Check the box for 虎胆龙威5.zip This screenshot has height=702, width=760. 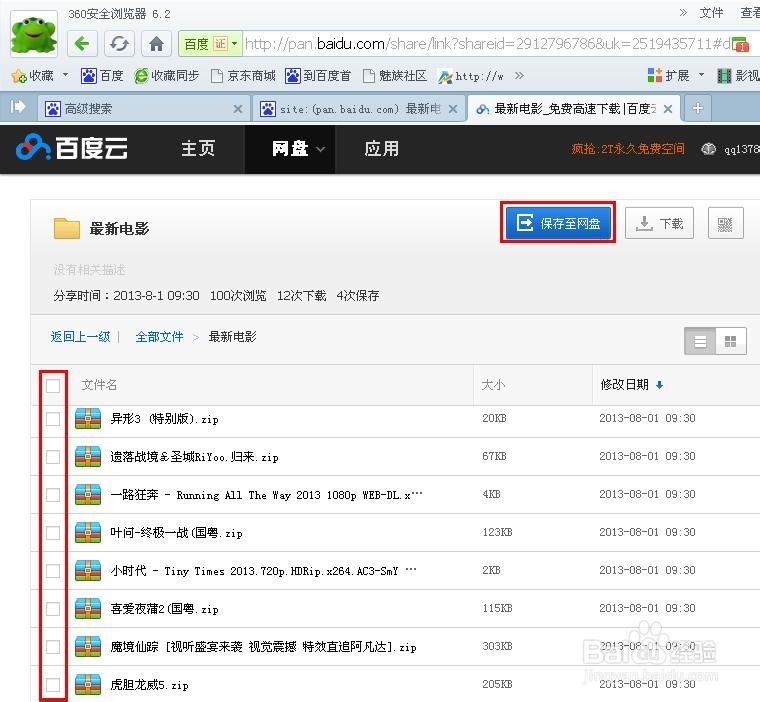[x=53, y=685]
